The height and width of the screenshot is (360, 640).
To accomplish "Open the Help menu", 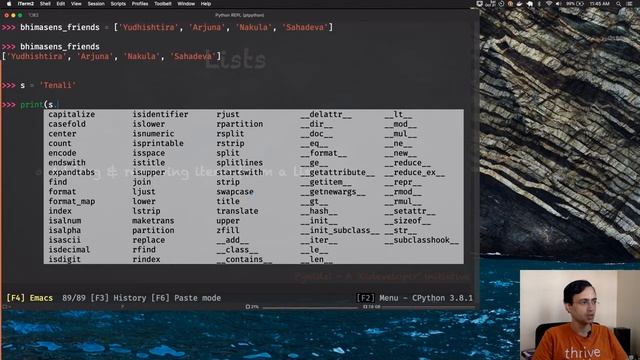I will pyautogui.click(x=206, y=4).
